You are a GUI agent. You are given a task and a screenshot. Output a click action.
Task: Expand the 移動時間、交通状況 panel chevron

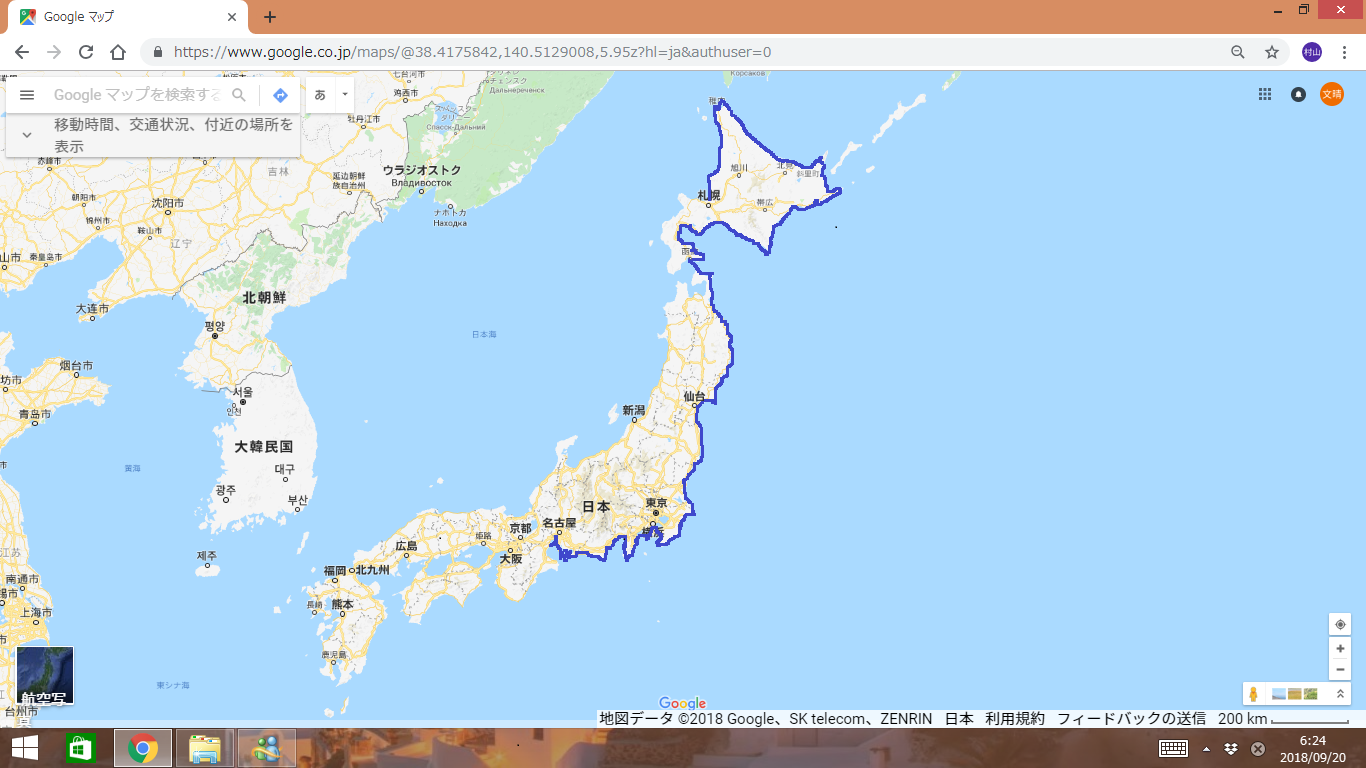(x=27, y=135)
